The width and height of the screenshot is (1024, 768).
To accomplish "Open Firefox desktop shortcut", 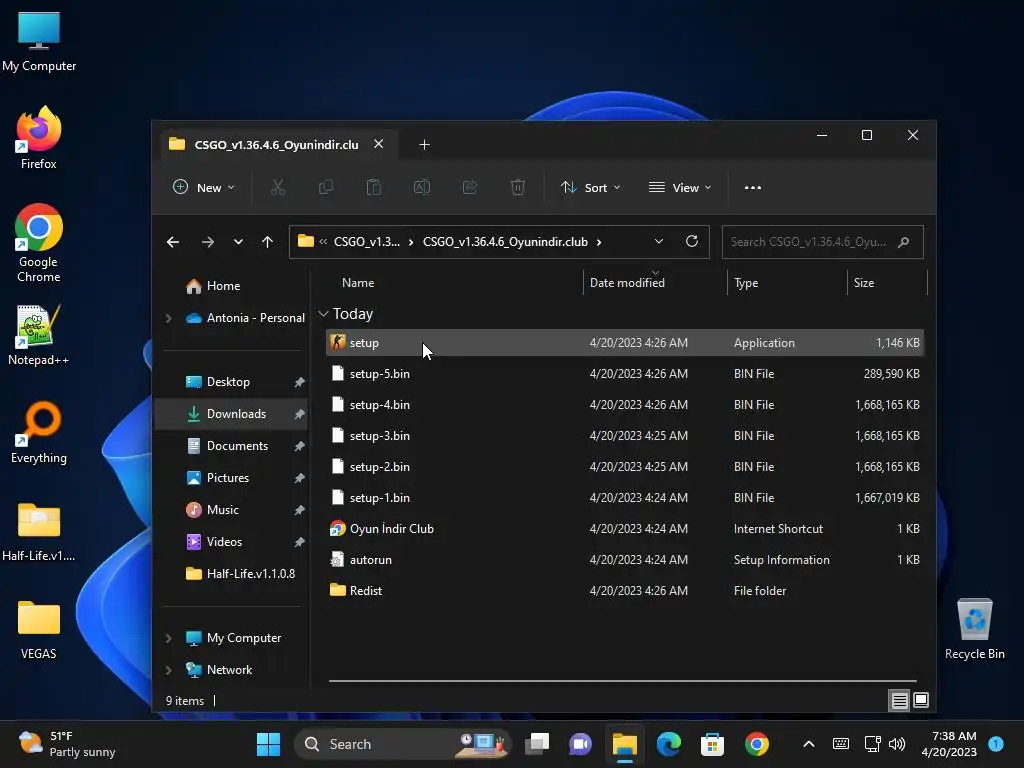I will coord(39,138).
